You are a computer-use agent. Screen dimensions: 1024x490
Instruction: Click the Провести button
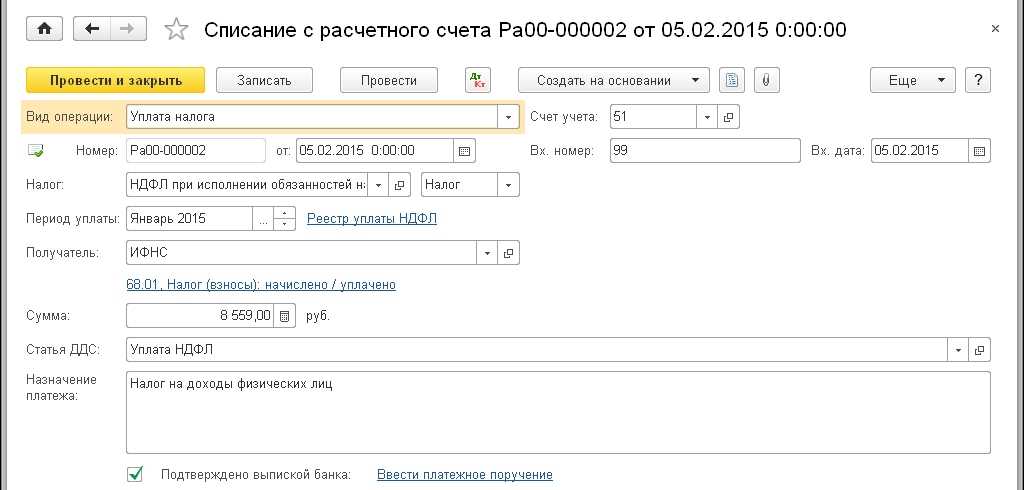tap(389, 80)
